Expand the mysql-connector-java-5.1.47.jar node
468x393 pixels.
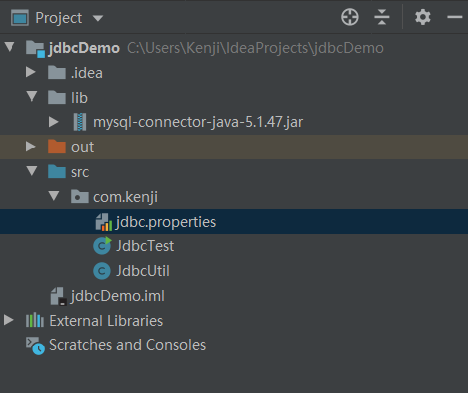click(x=53, y=122)
